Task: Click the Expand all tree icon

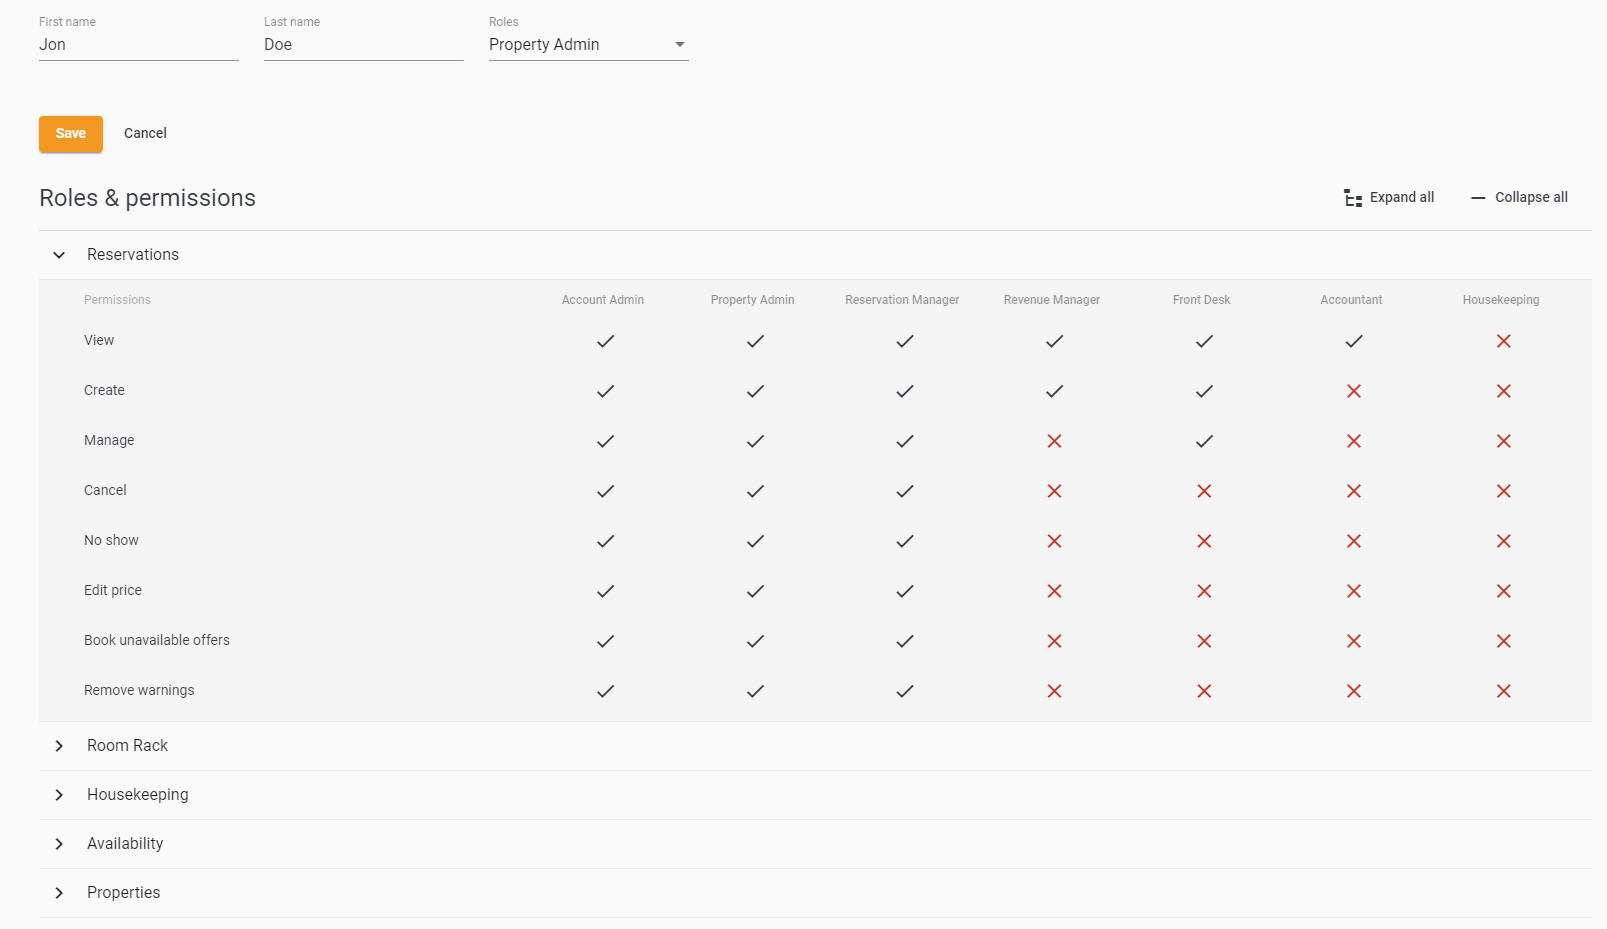Action: [1353, 198]
